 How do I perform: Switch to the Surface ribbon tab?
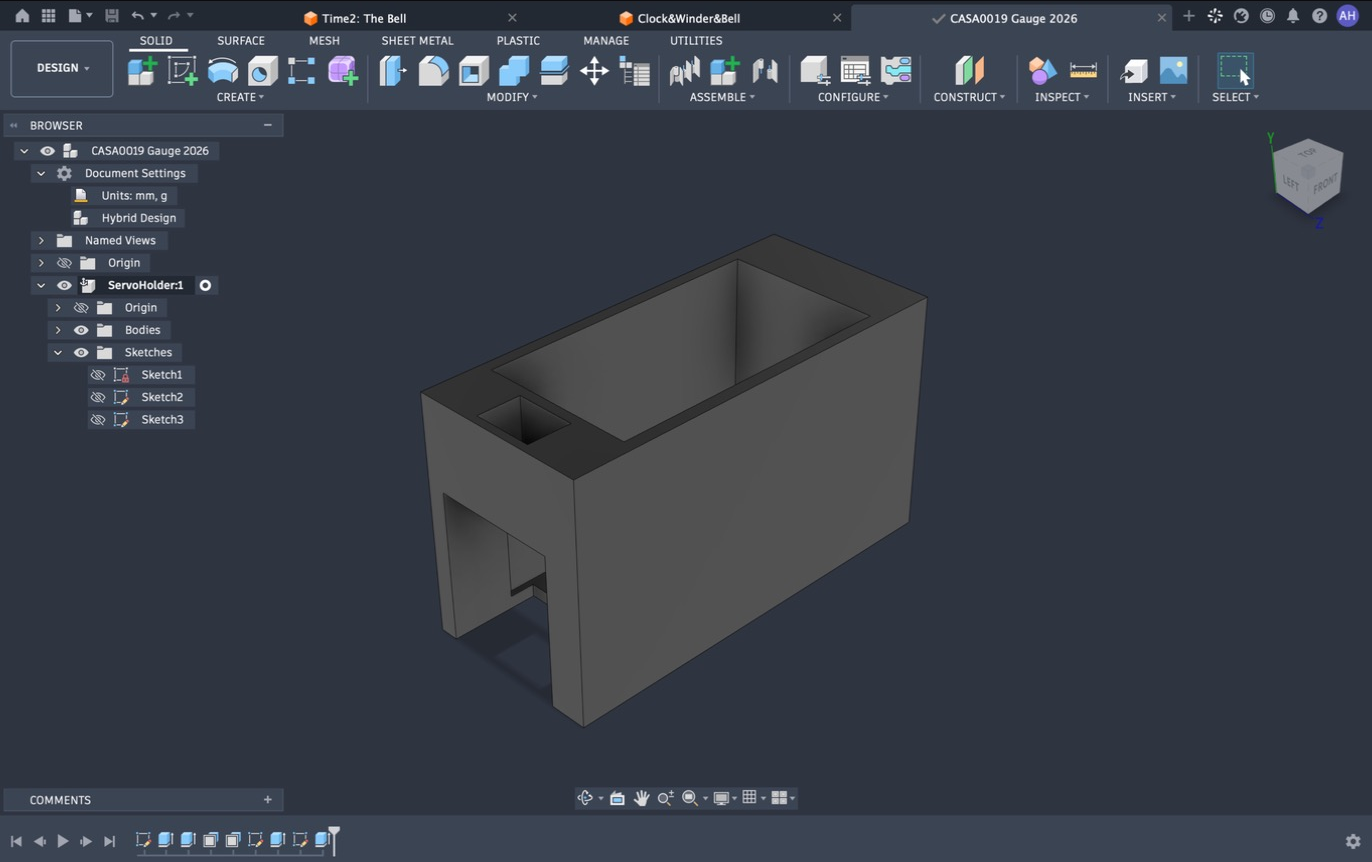(x=241, y=41)
